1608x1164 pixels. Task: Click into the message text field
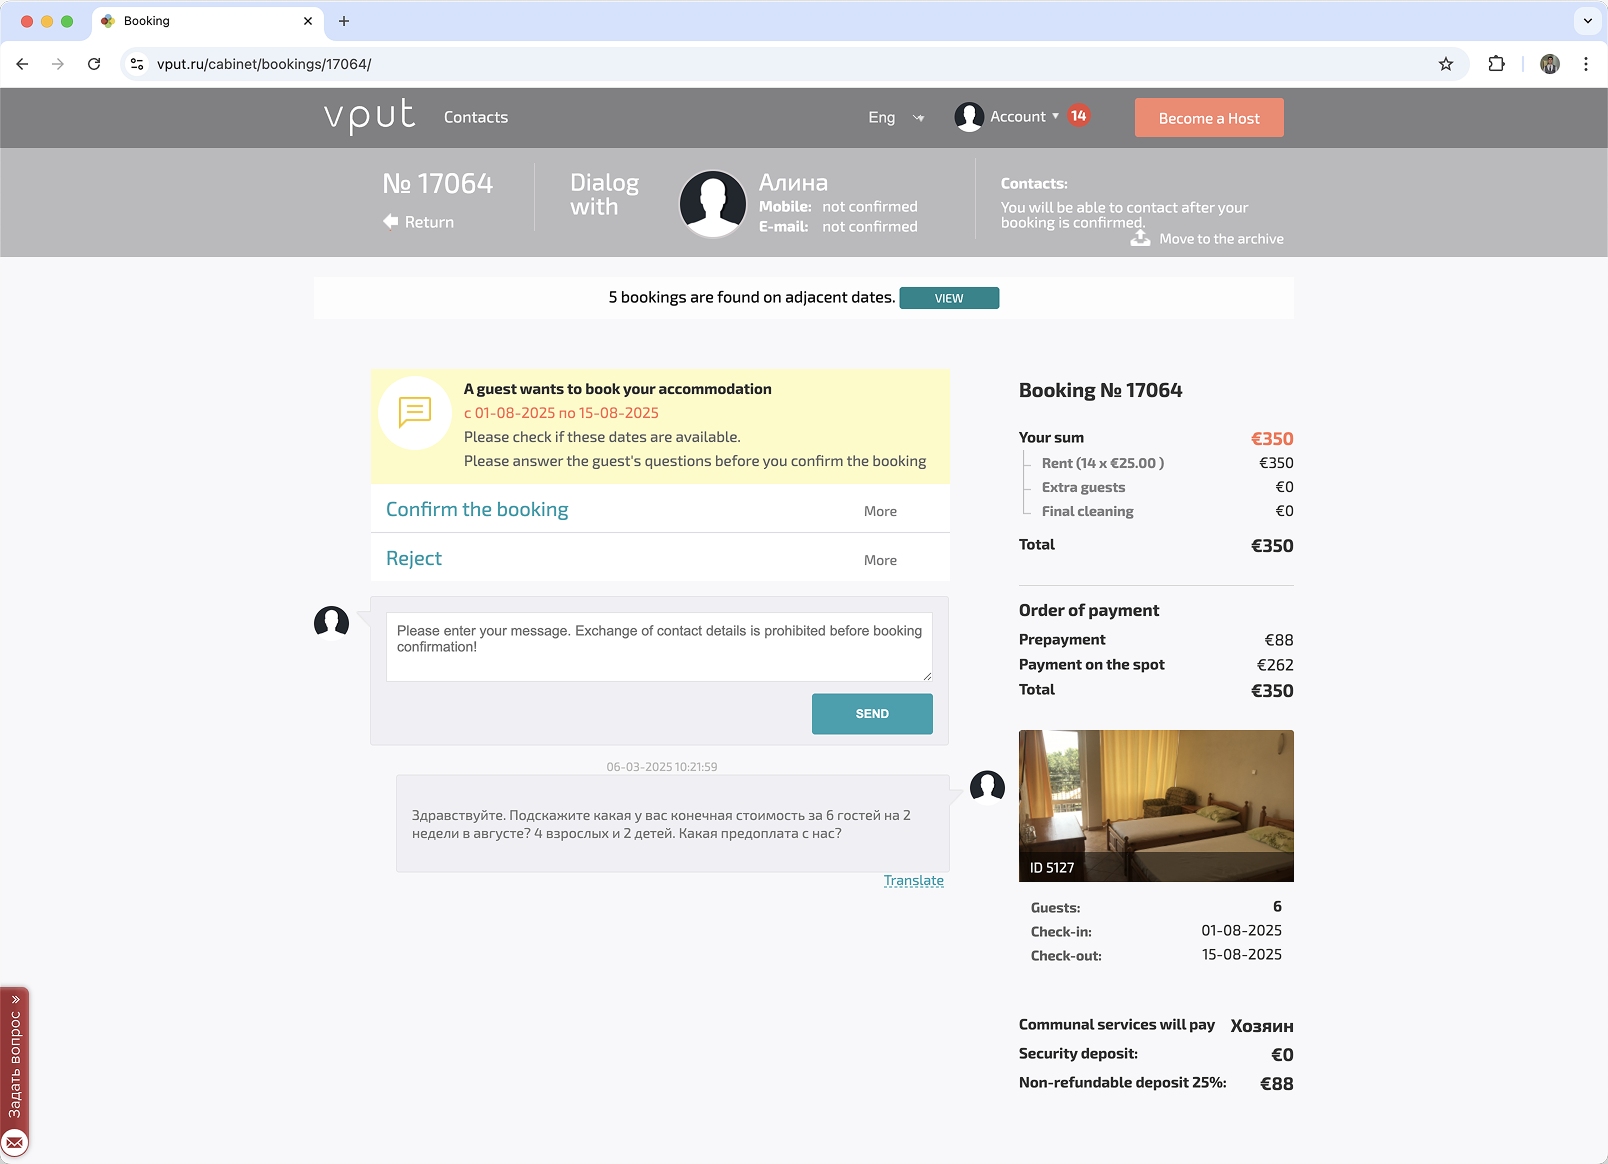point(659,646)
